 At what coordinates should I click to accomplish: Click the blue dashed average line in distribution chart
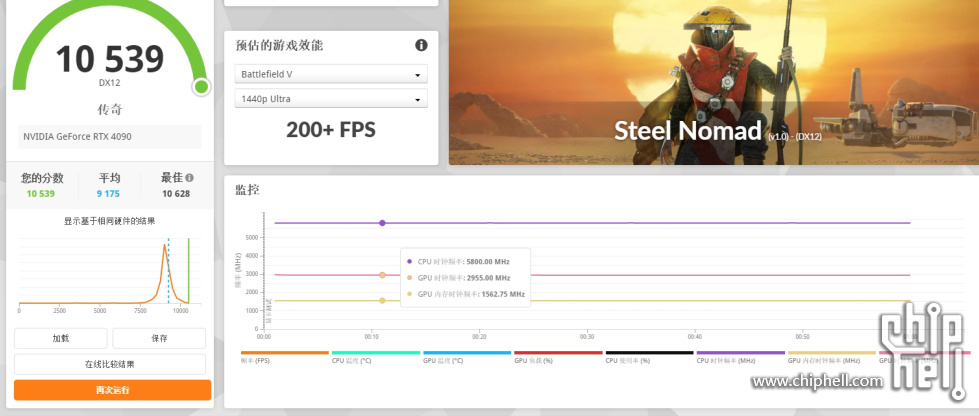pos(168,270)
